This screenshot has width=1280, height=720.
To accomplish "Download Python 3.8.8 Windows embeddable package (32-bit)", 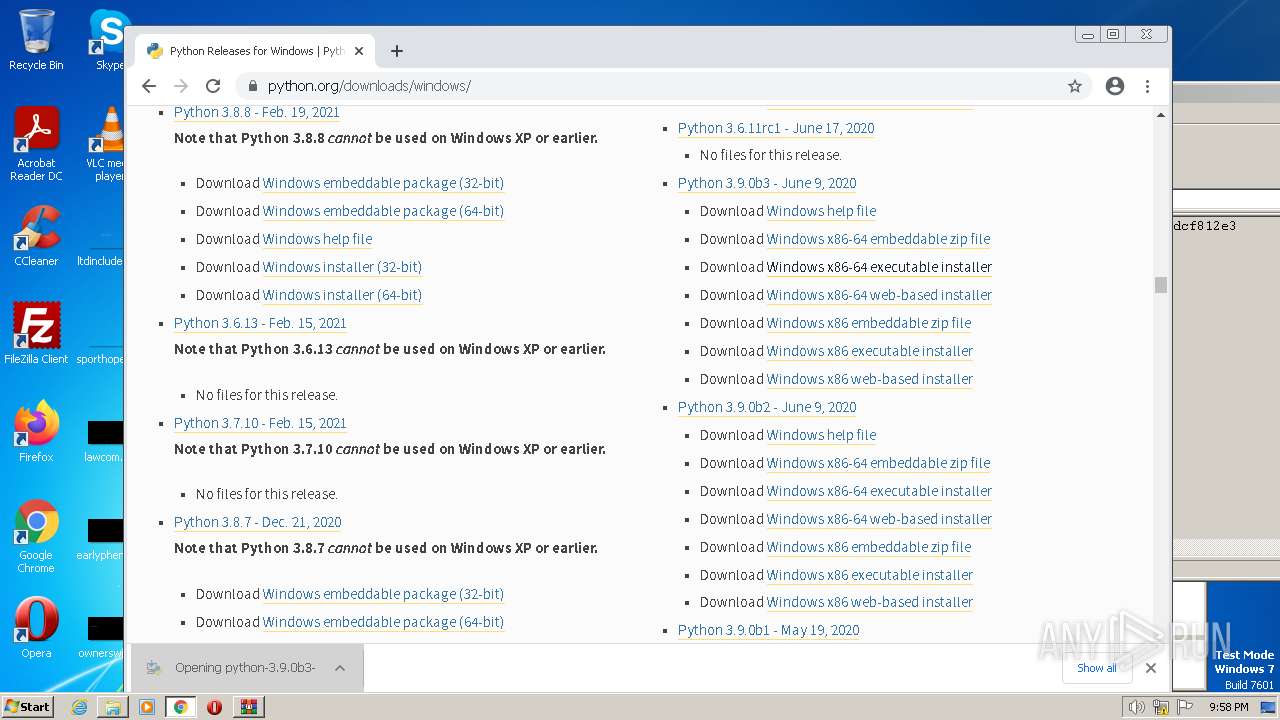I will 383,183.
